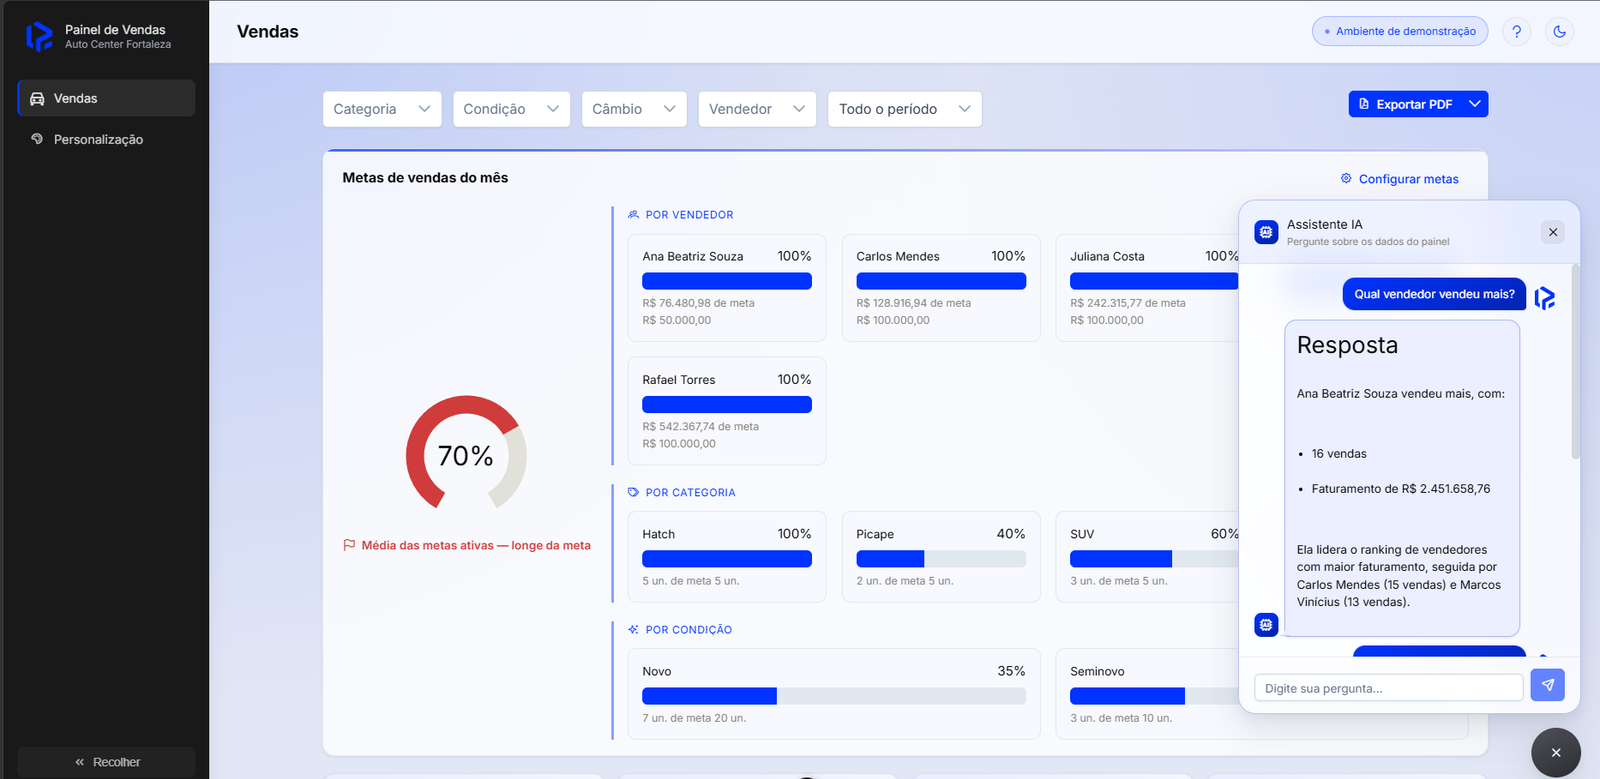Dismiss the floating chat button at bottom right

point(1556,753)
